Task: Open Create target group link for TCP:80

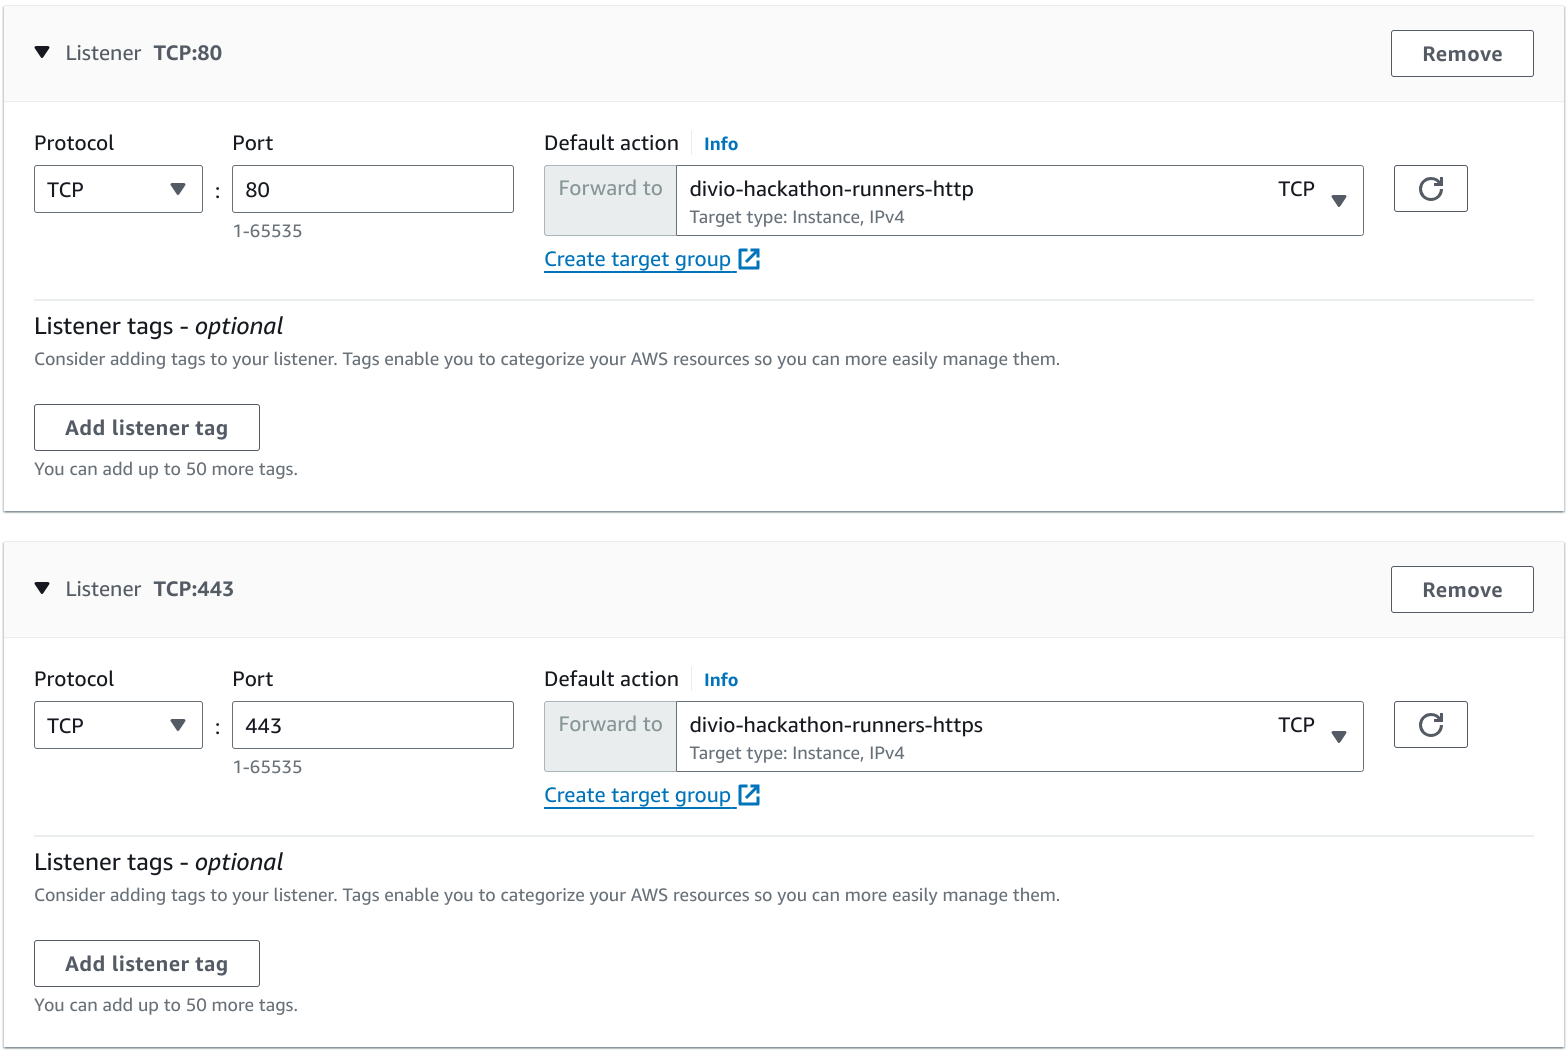Action: tap(637, 260)
